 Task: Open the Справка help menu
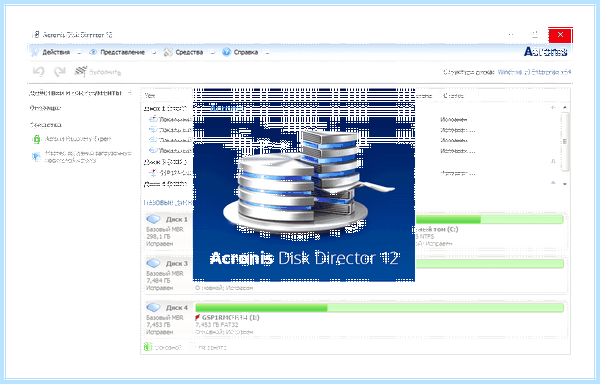(246, 52)
